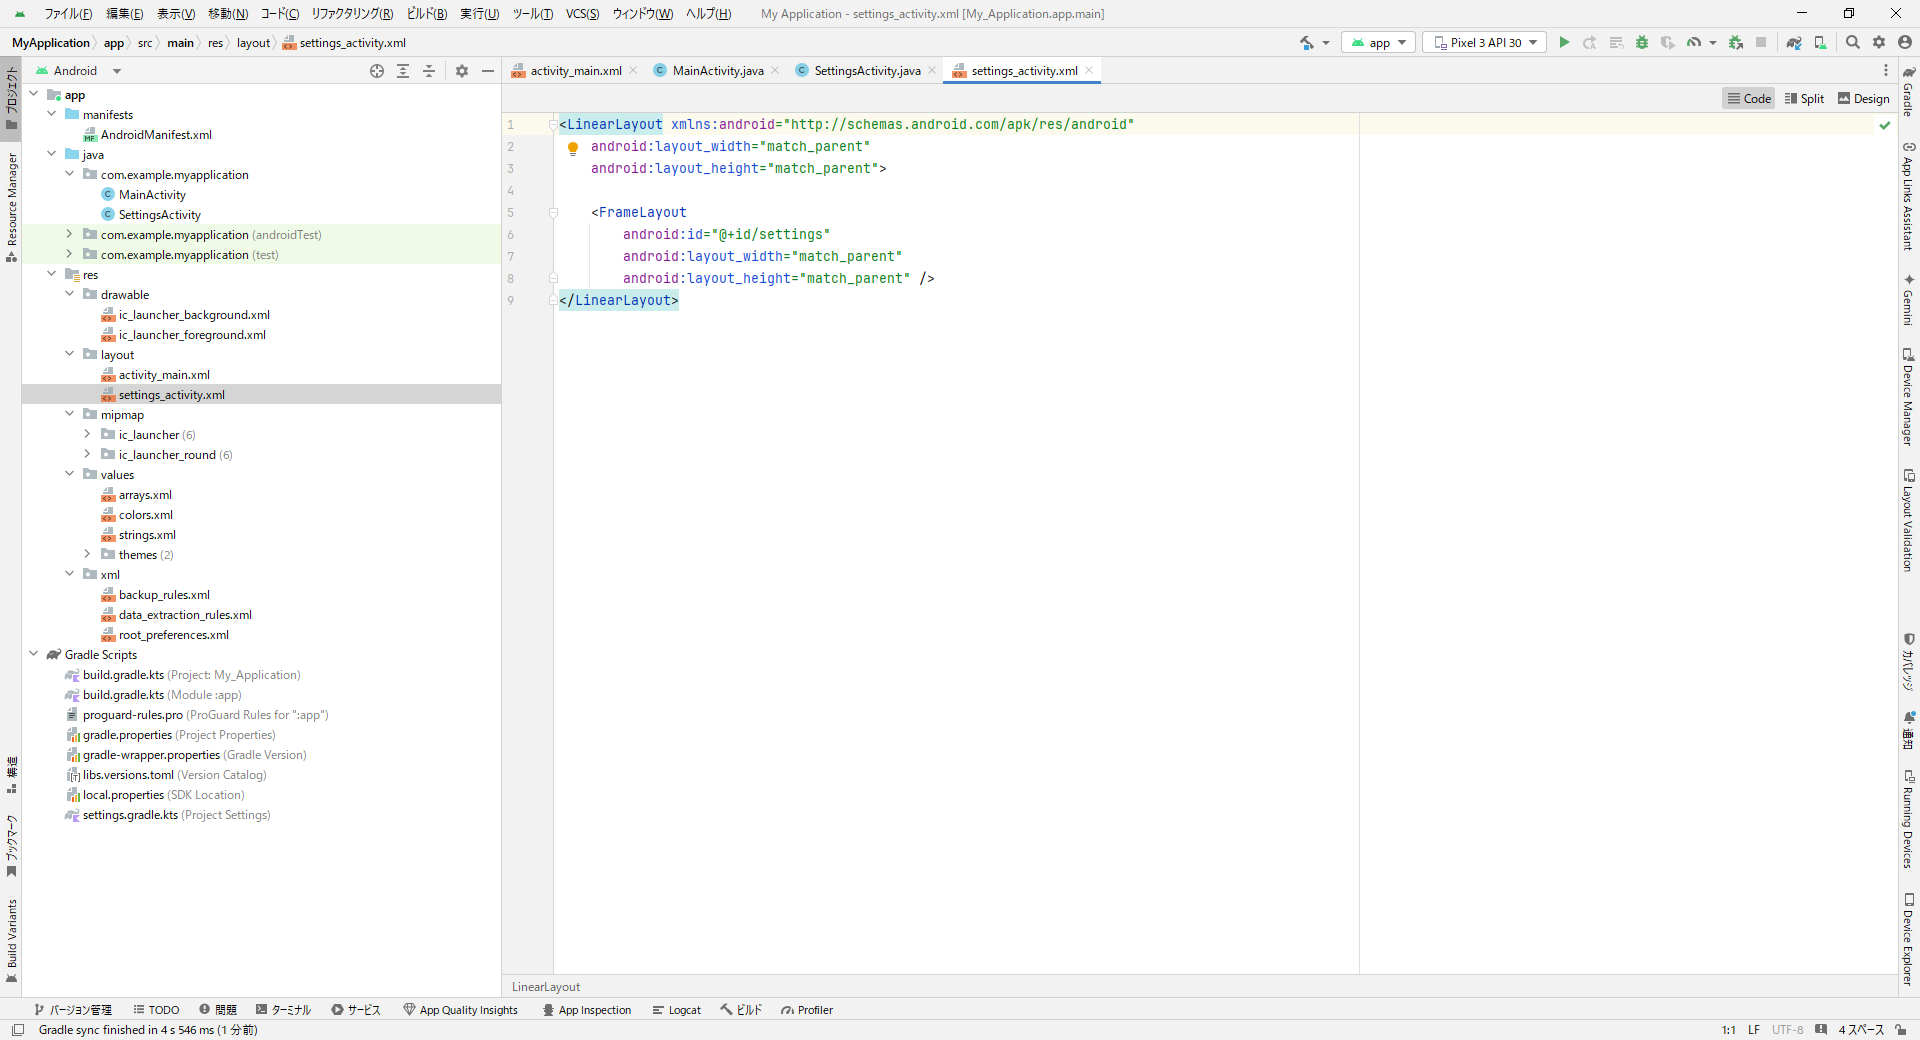This screenshot has height=1040, width=1920.
Task: Switch editor to Design view
Action: pos(1864,98)
